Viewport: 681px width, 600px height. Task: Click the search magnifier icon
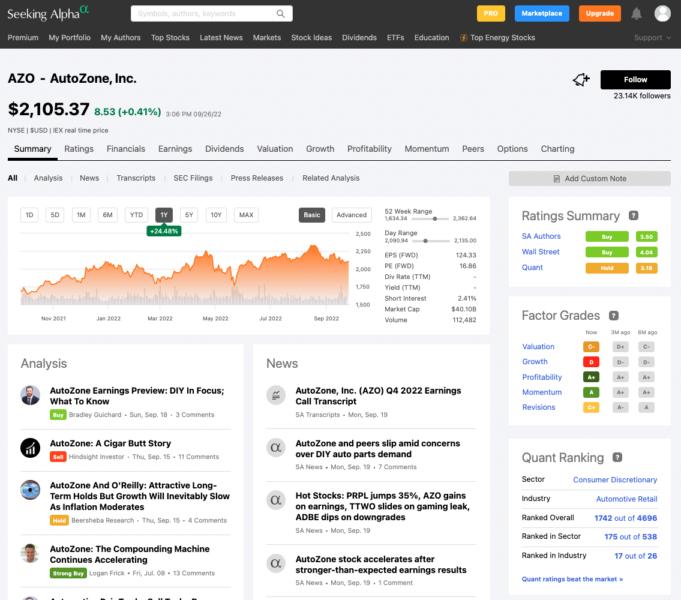(281, 13)
